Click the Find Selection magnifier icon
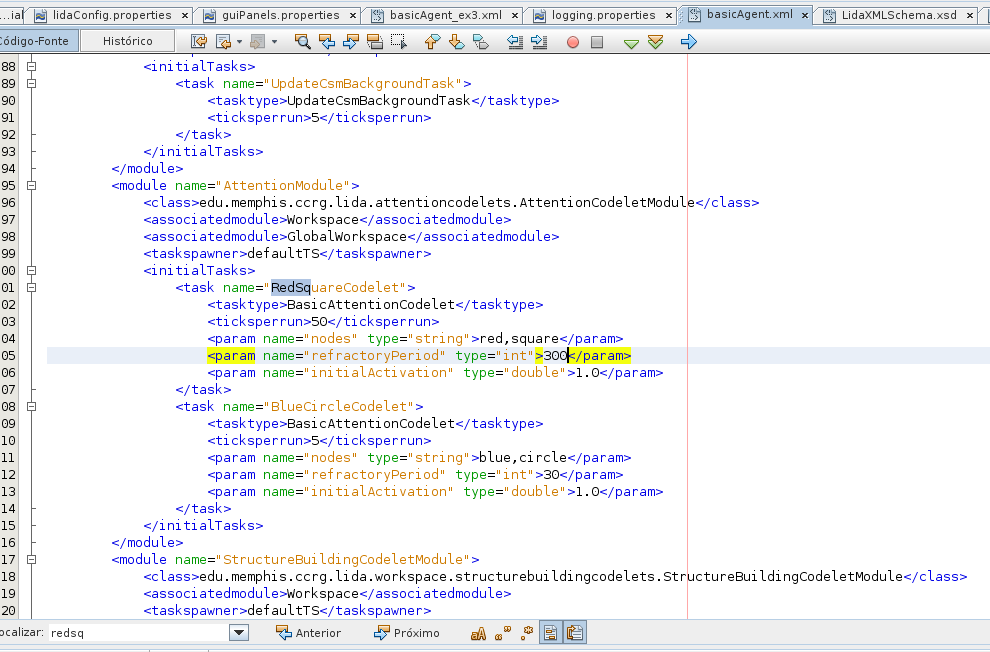Viewport: 990px width, 652px height. coord(302,42)
